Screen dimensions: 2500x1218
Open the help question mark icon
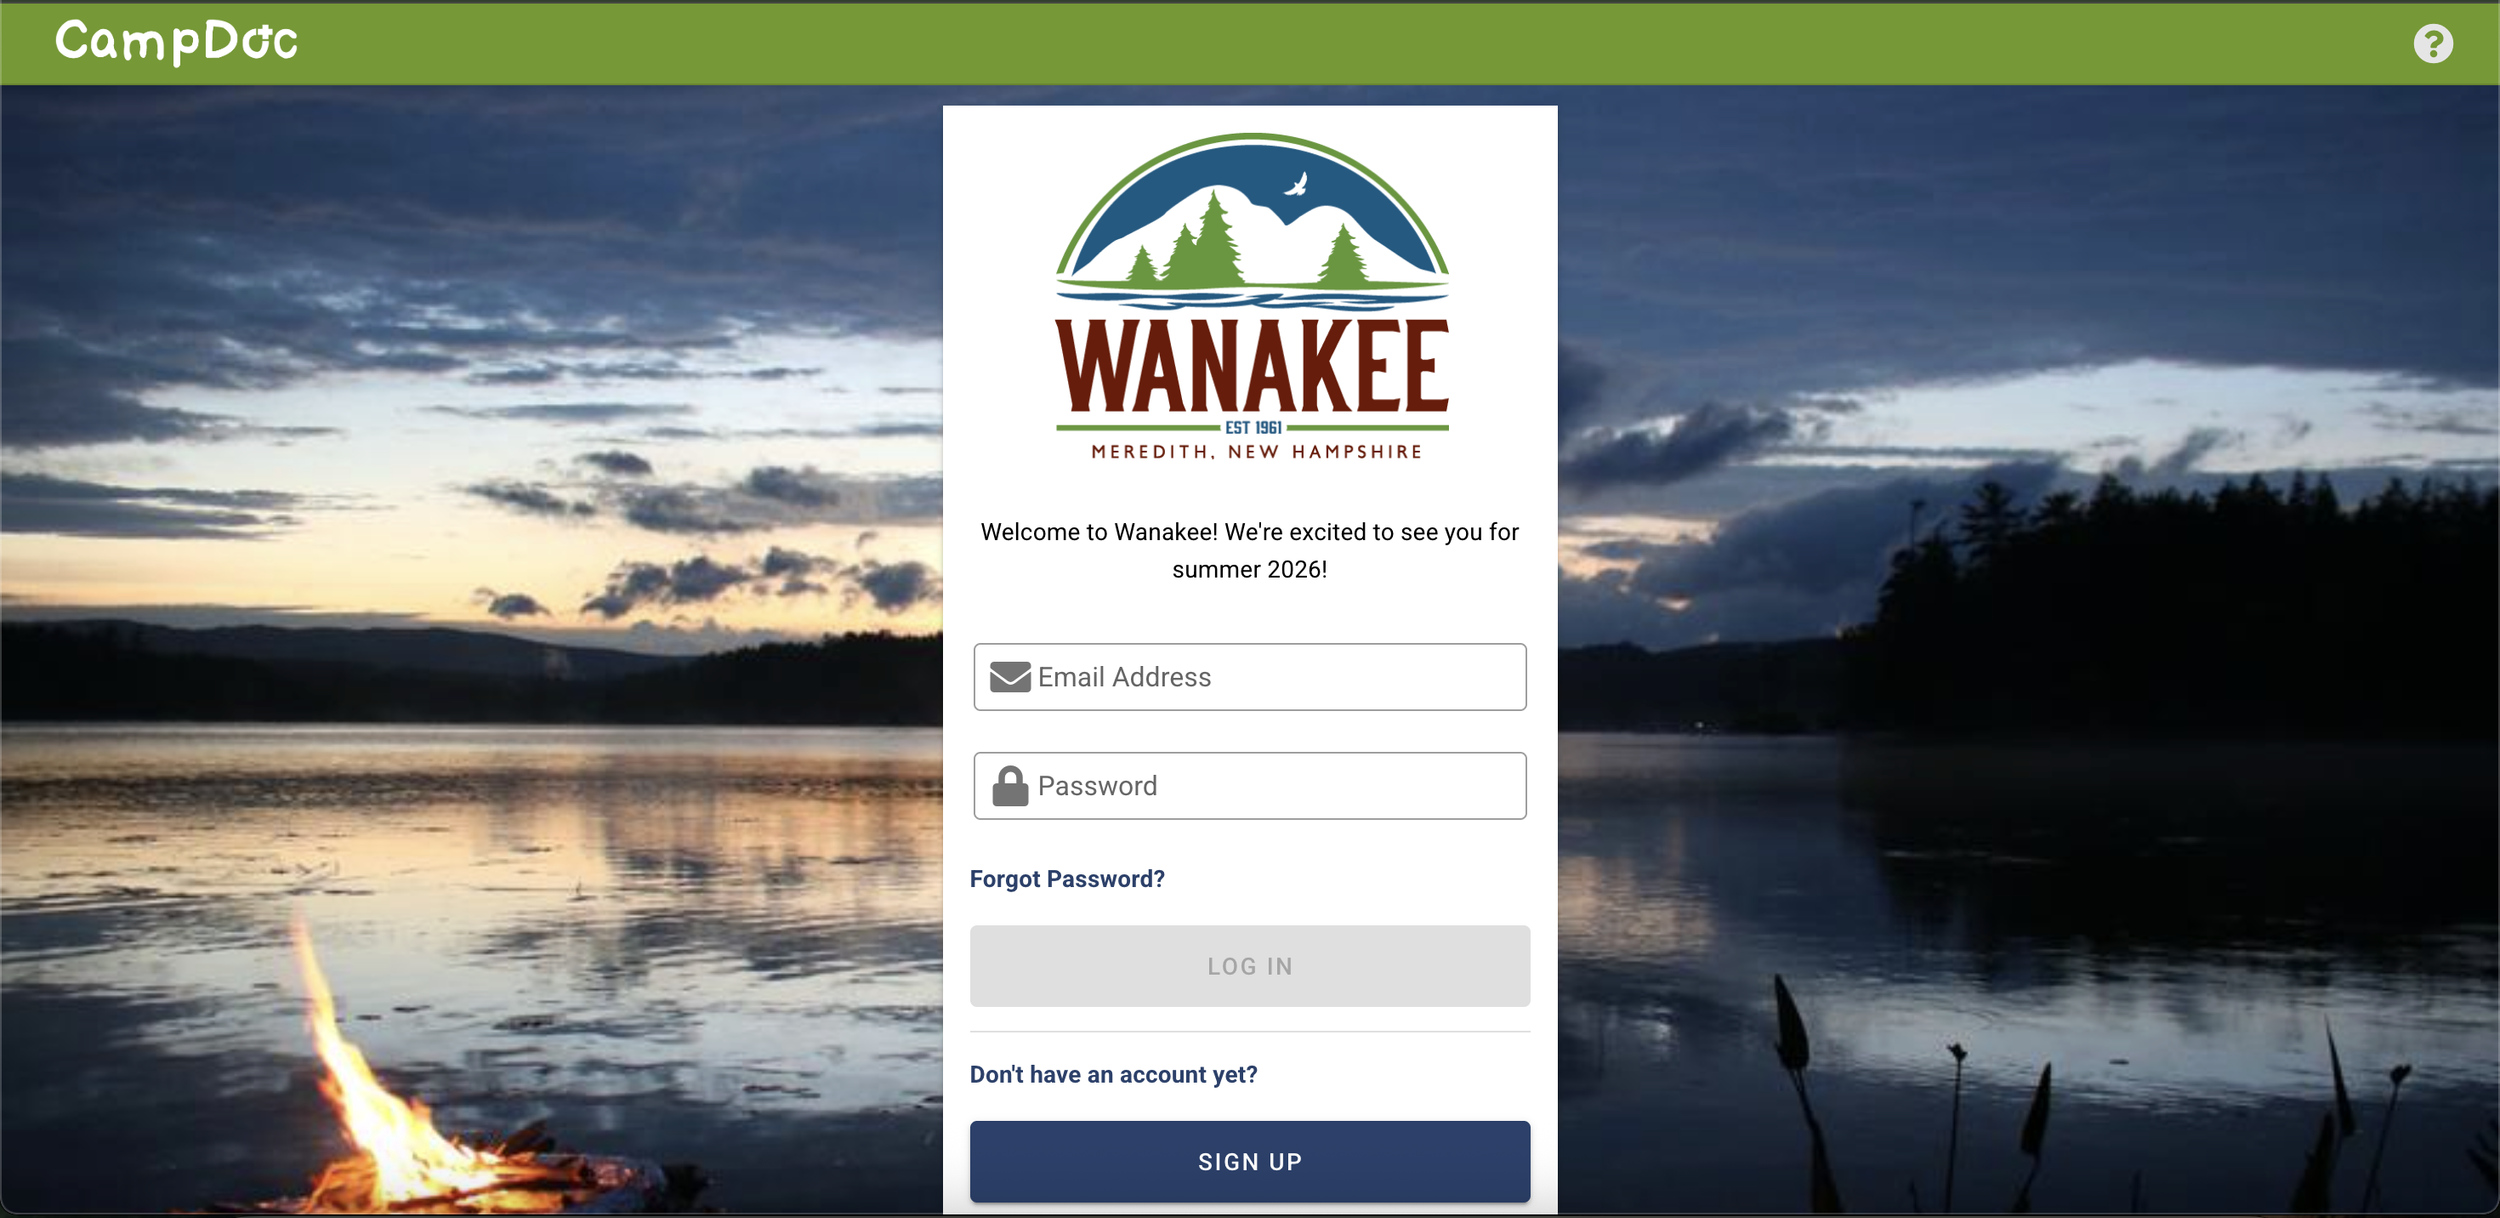point(2433,43)
